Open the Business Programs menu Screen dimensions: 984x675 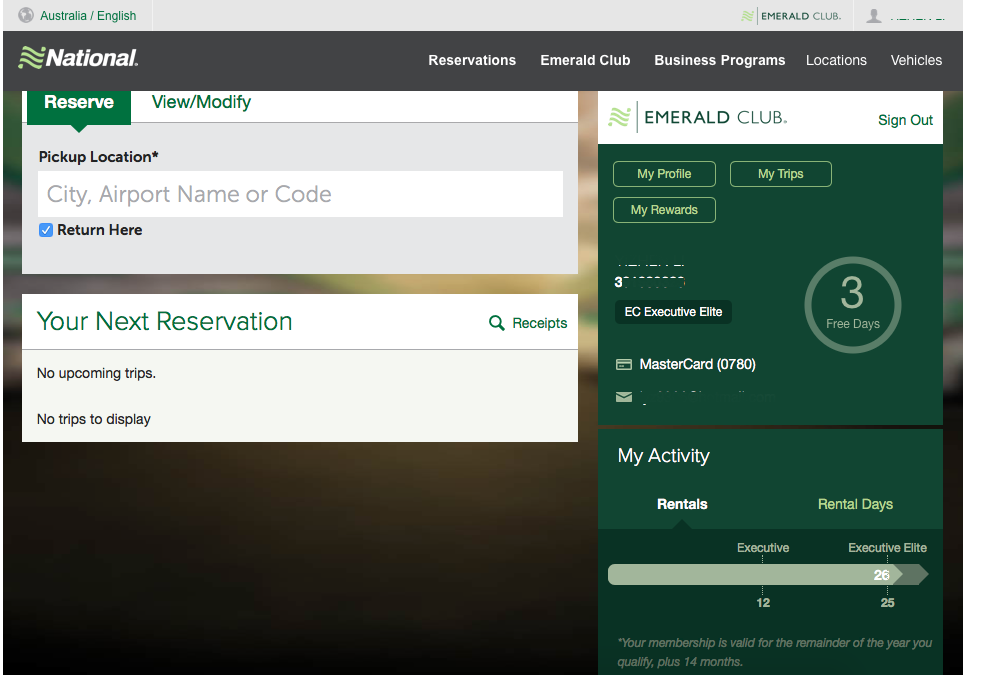tap(719, 60)
